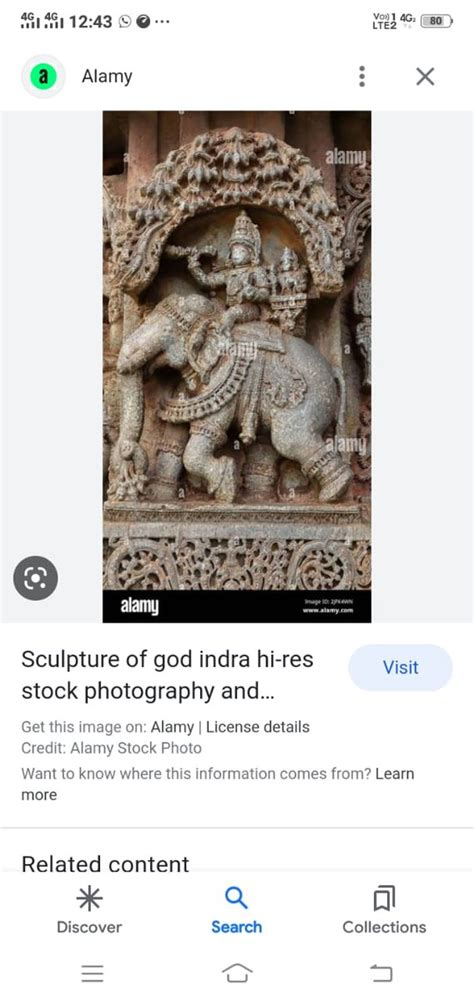Tap the Discover asterisk icon

89,899
